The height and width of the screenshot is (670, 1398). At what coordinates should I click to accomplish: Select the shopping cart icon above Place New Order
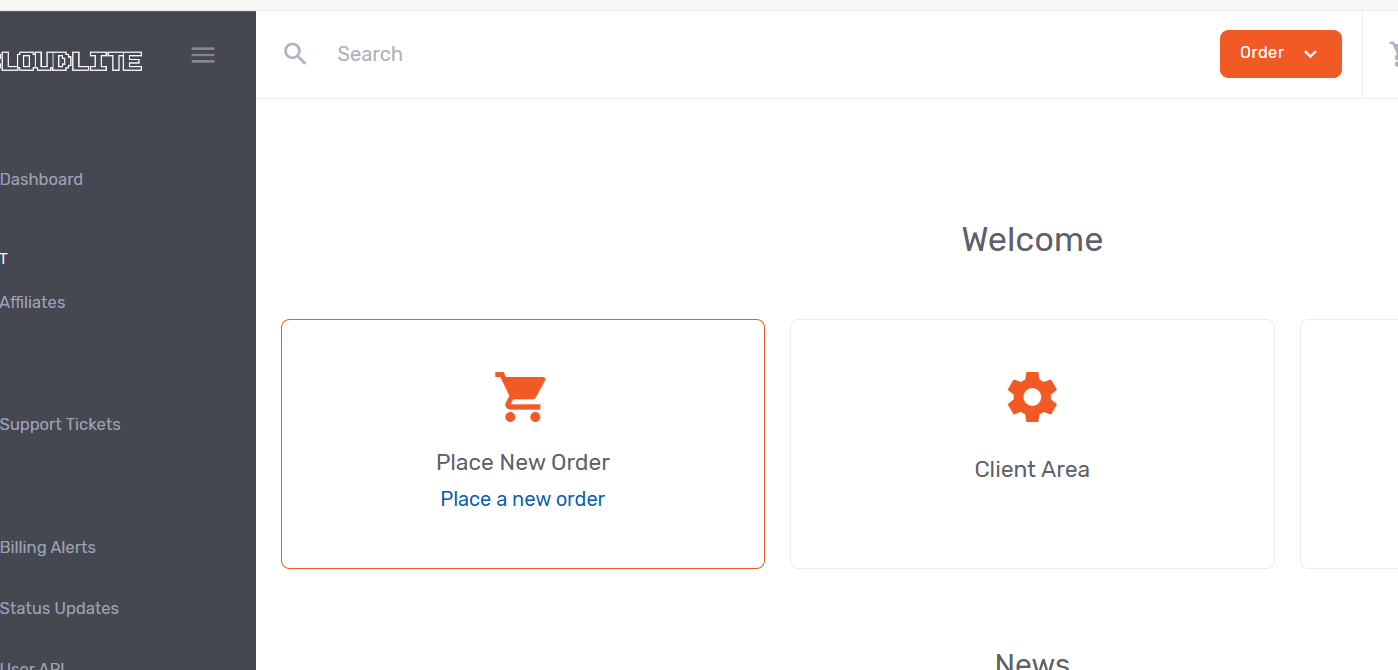coord(521,396)
